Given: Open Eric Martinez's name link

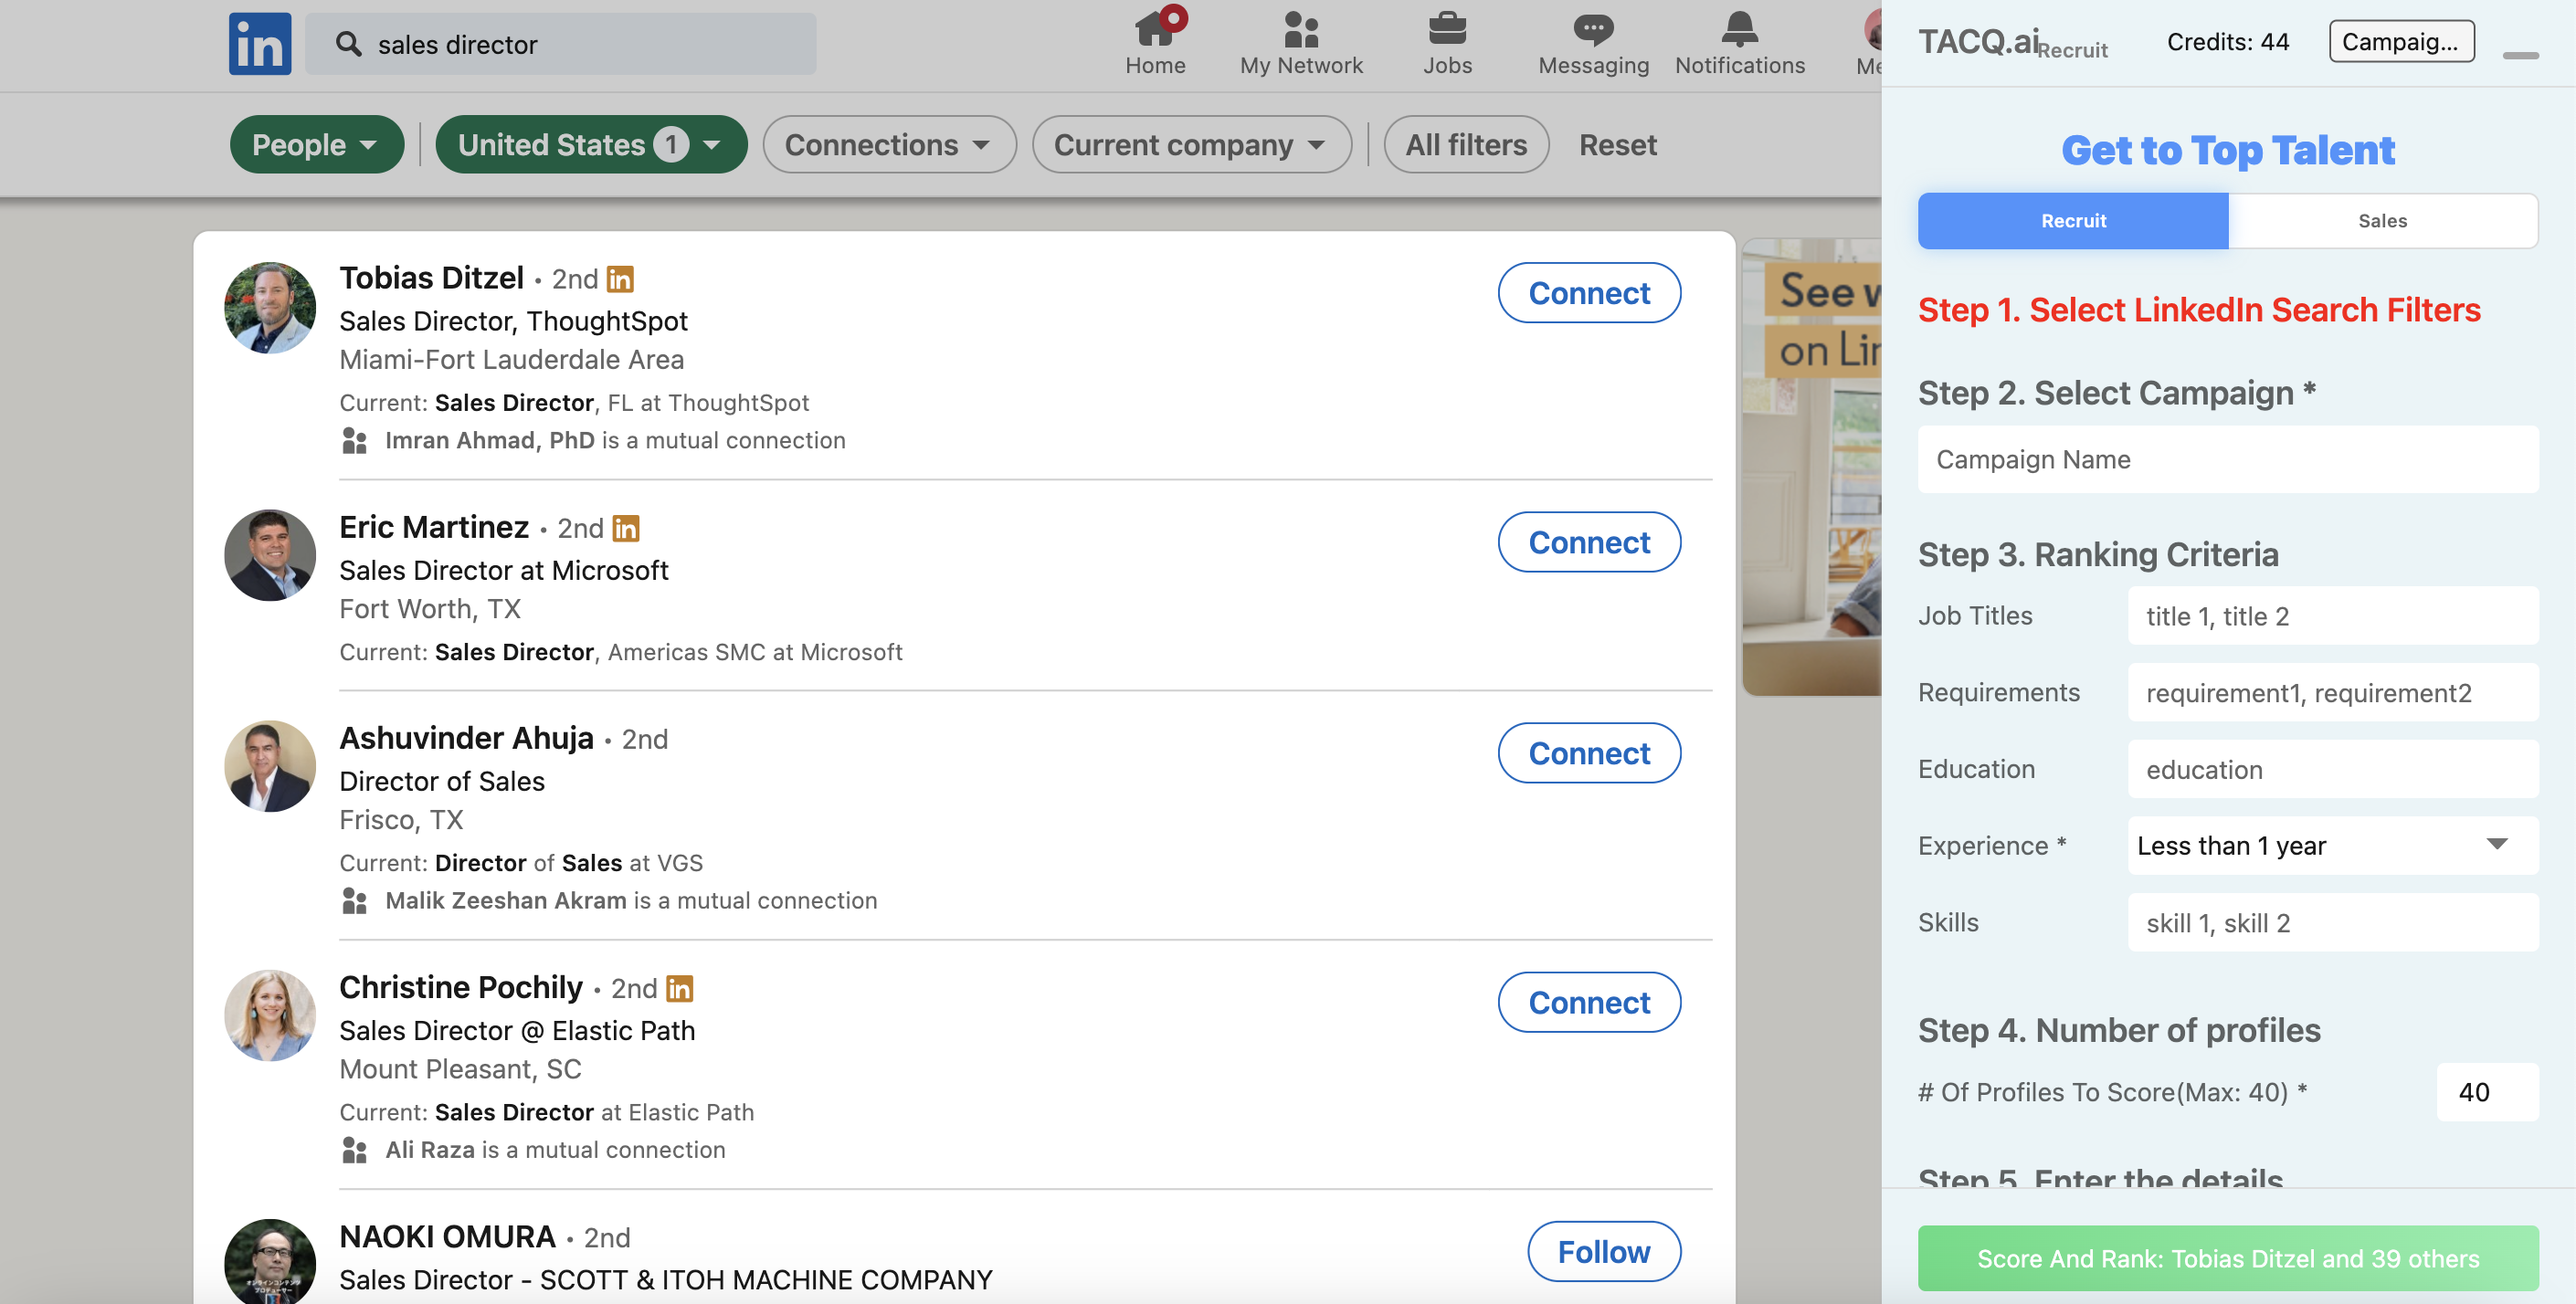Looking at the screenshot, I should [x=434, y=527].
